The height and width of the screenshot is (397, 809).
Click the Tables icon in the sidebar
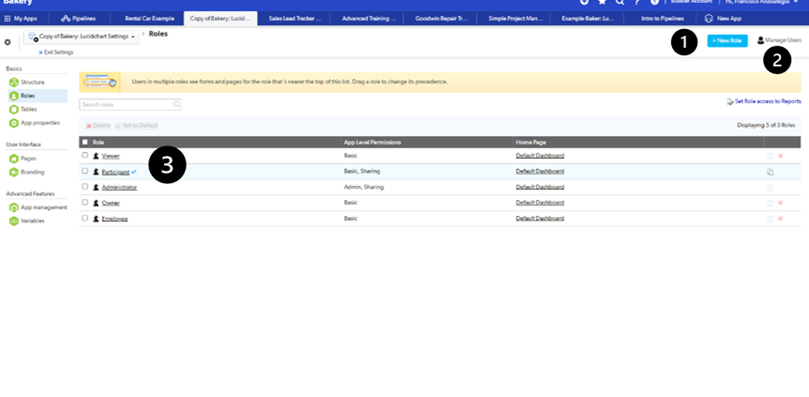14,109
